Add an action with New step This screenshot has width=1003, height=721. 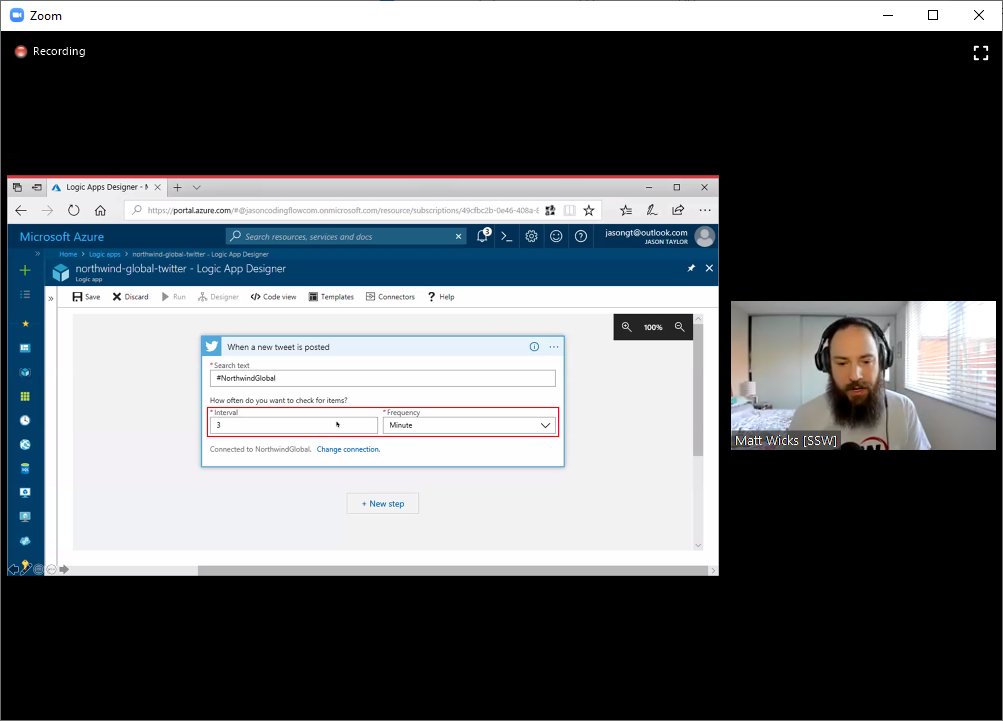click(382, 503)
